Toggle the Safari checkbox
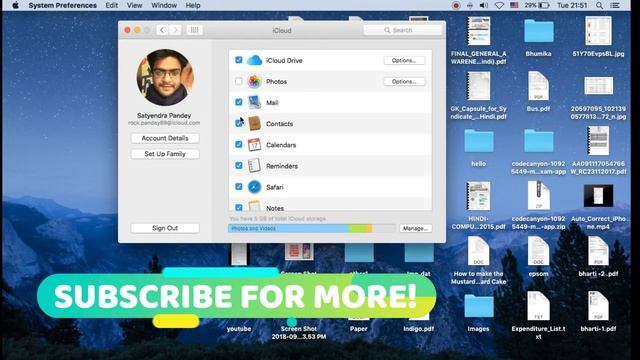 (239, 187)
